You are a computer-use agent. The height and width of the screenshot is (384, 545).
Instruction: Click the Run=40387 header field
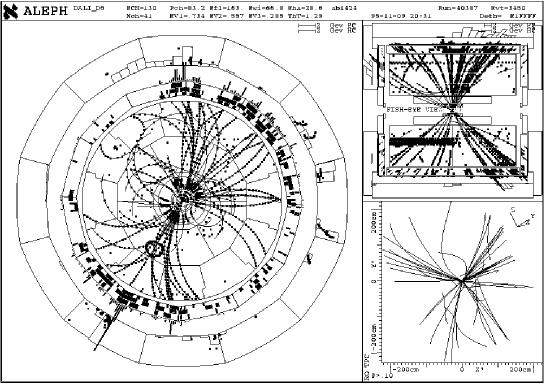[458, 8]
